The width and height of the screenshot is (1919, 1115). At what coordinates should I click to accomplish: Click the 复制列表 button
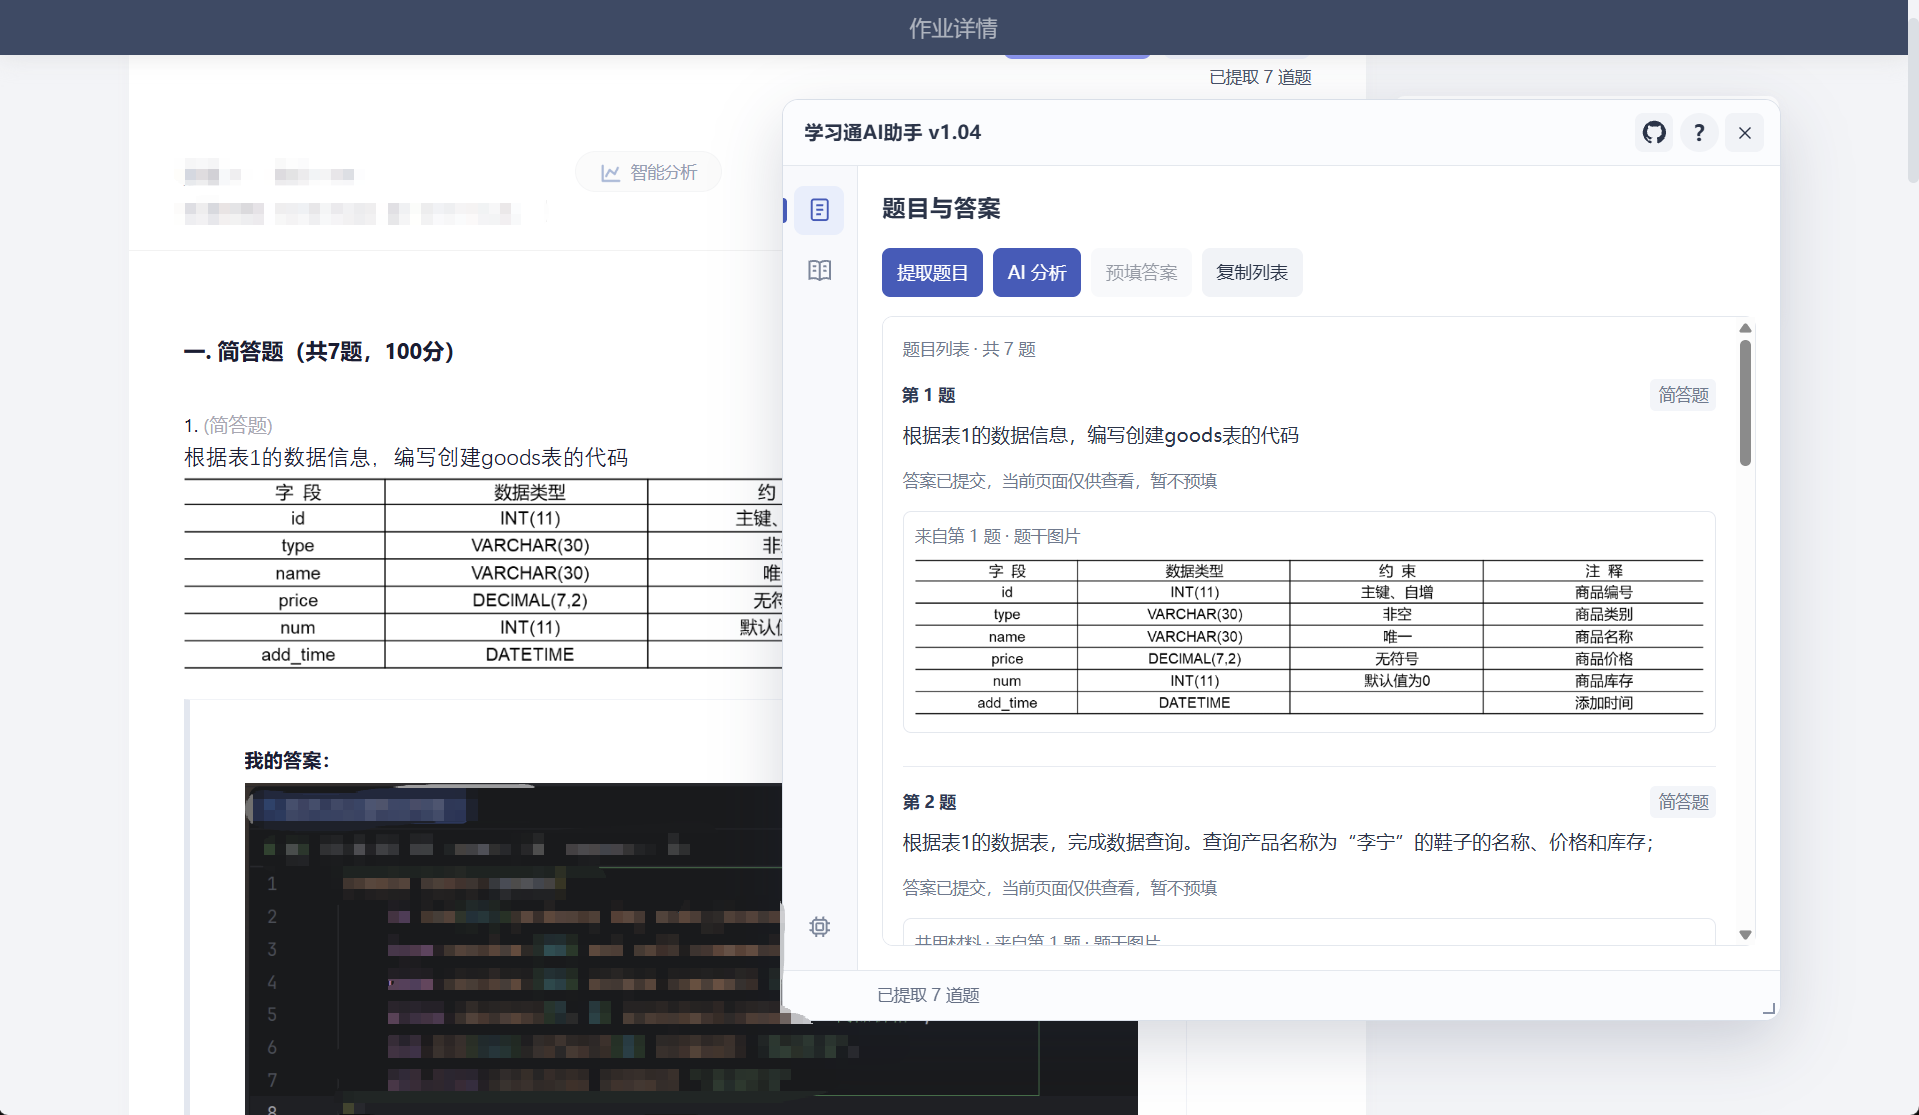[1251, 272]
